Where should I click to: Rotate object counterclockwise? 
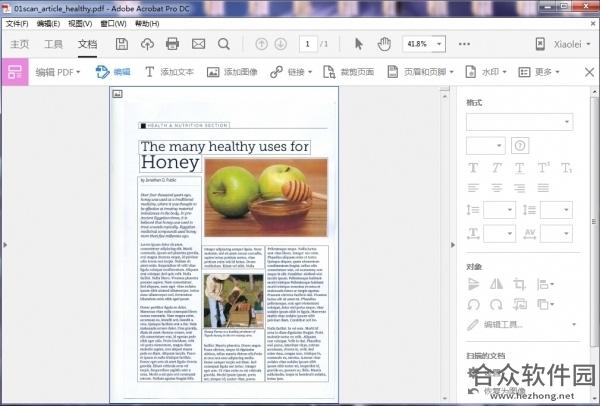pyautogui.click(x=473, y=305)
